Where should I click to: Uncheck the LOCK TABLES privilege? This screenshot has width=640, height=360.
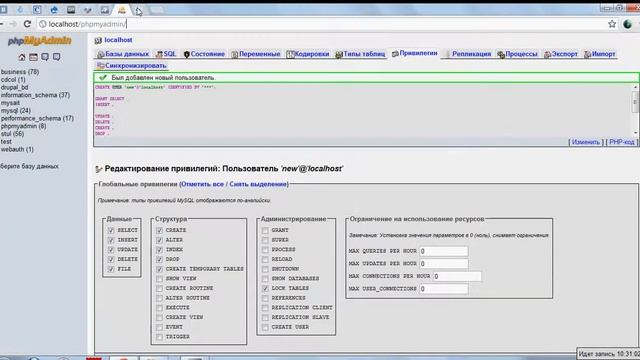click(265, 289)
